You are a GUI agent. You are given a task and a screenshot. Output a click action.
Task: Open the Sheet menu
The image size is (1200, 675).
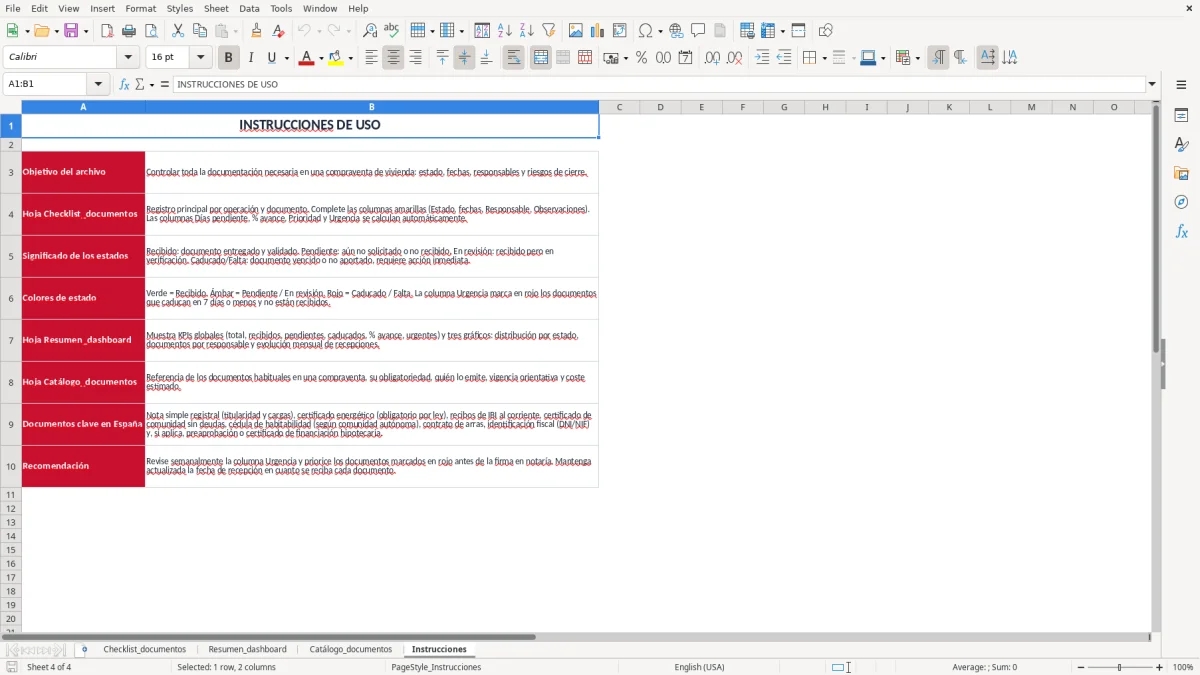click(x=217, y=8)
